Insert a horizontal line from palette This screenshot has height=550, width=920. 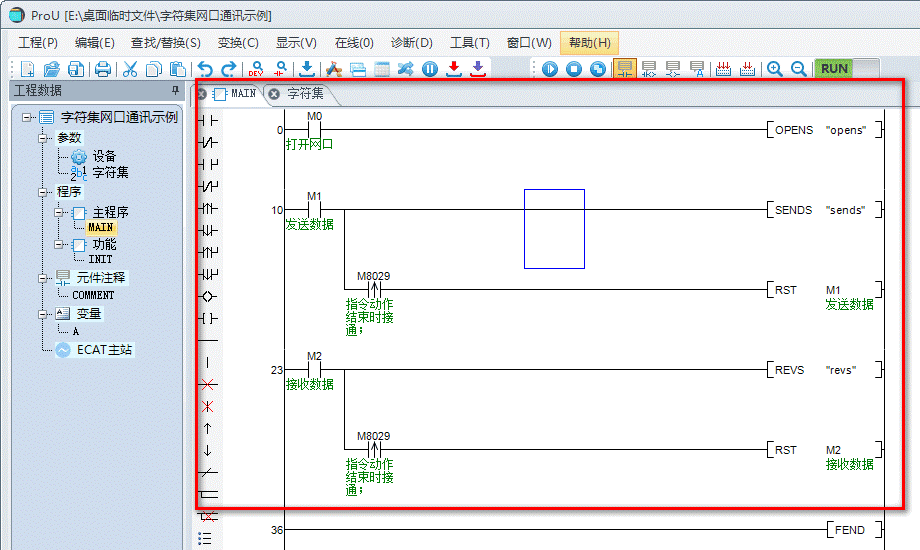click(208, 340)
